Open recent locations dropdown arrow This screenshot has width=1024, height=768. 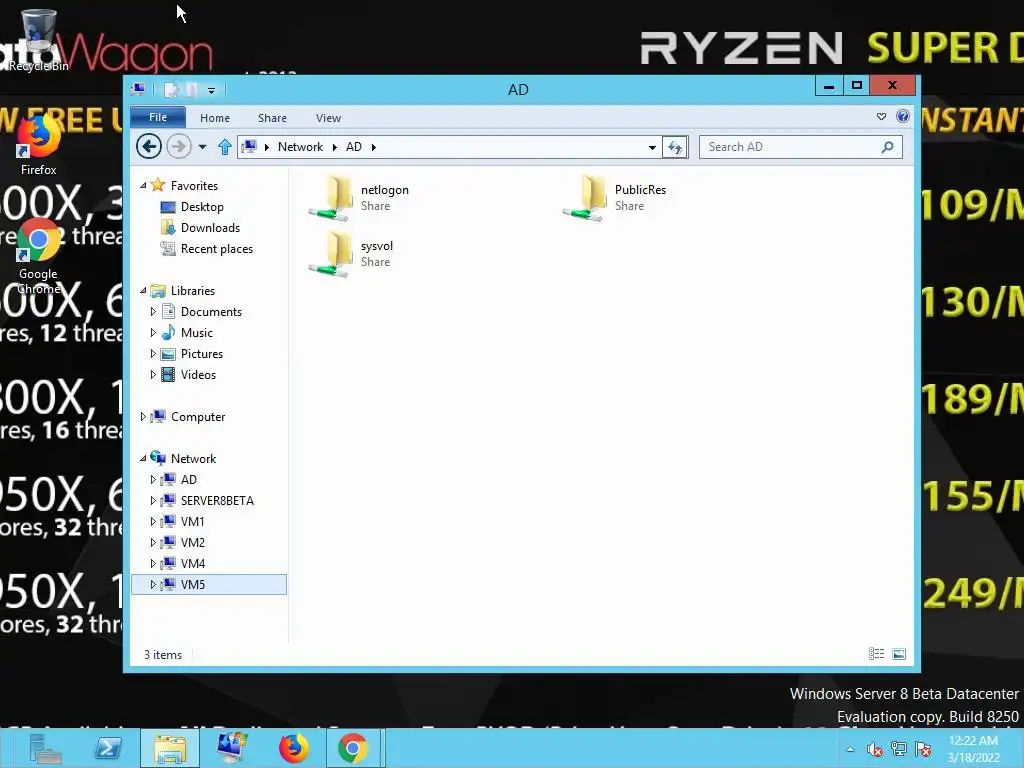(x=202, y=147)
